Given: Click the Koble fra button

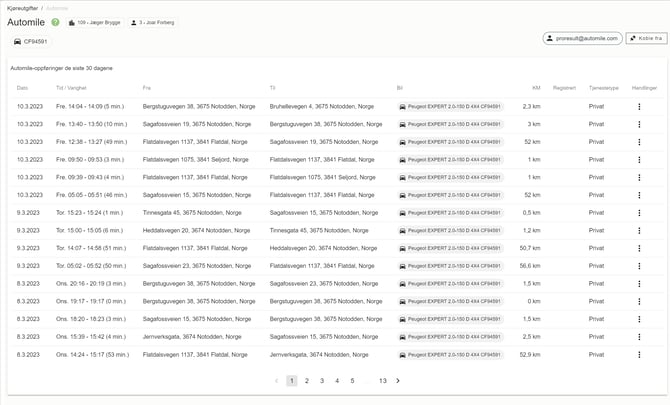Looking at the screenshot, I should [x=646, y=38].
